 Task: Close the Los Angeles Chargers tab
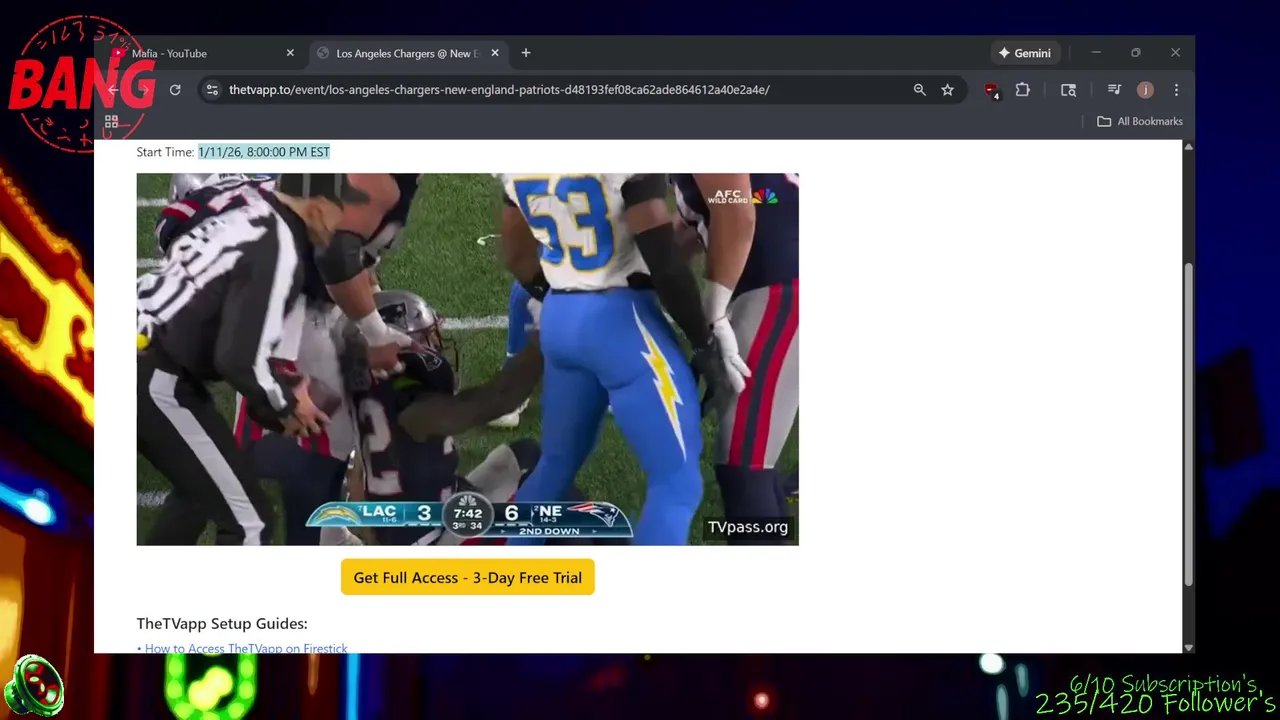click(494, 53)
